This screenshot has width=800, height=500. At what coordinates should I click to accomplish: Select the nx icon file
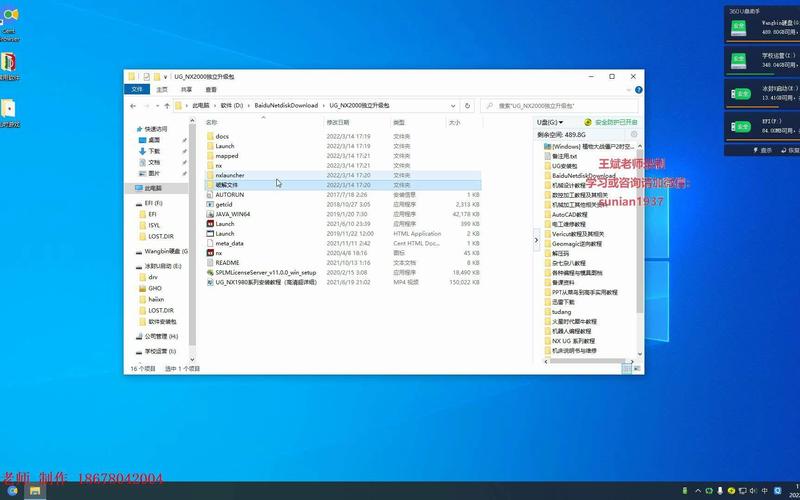pos(218,253)
